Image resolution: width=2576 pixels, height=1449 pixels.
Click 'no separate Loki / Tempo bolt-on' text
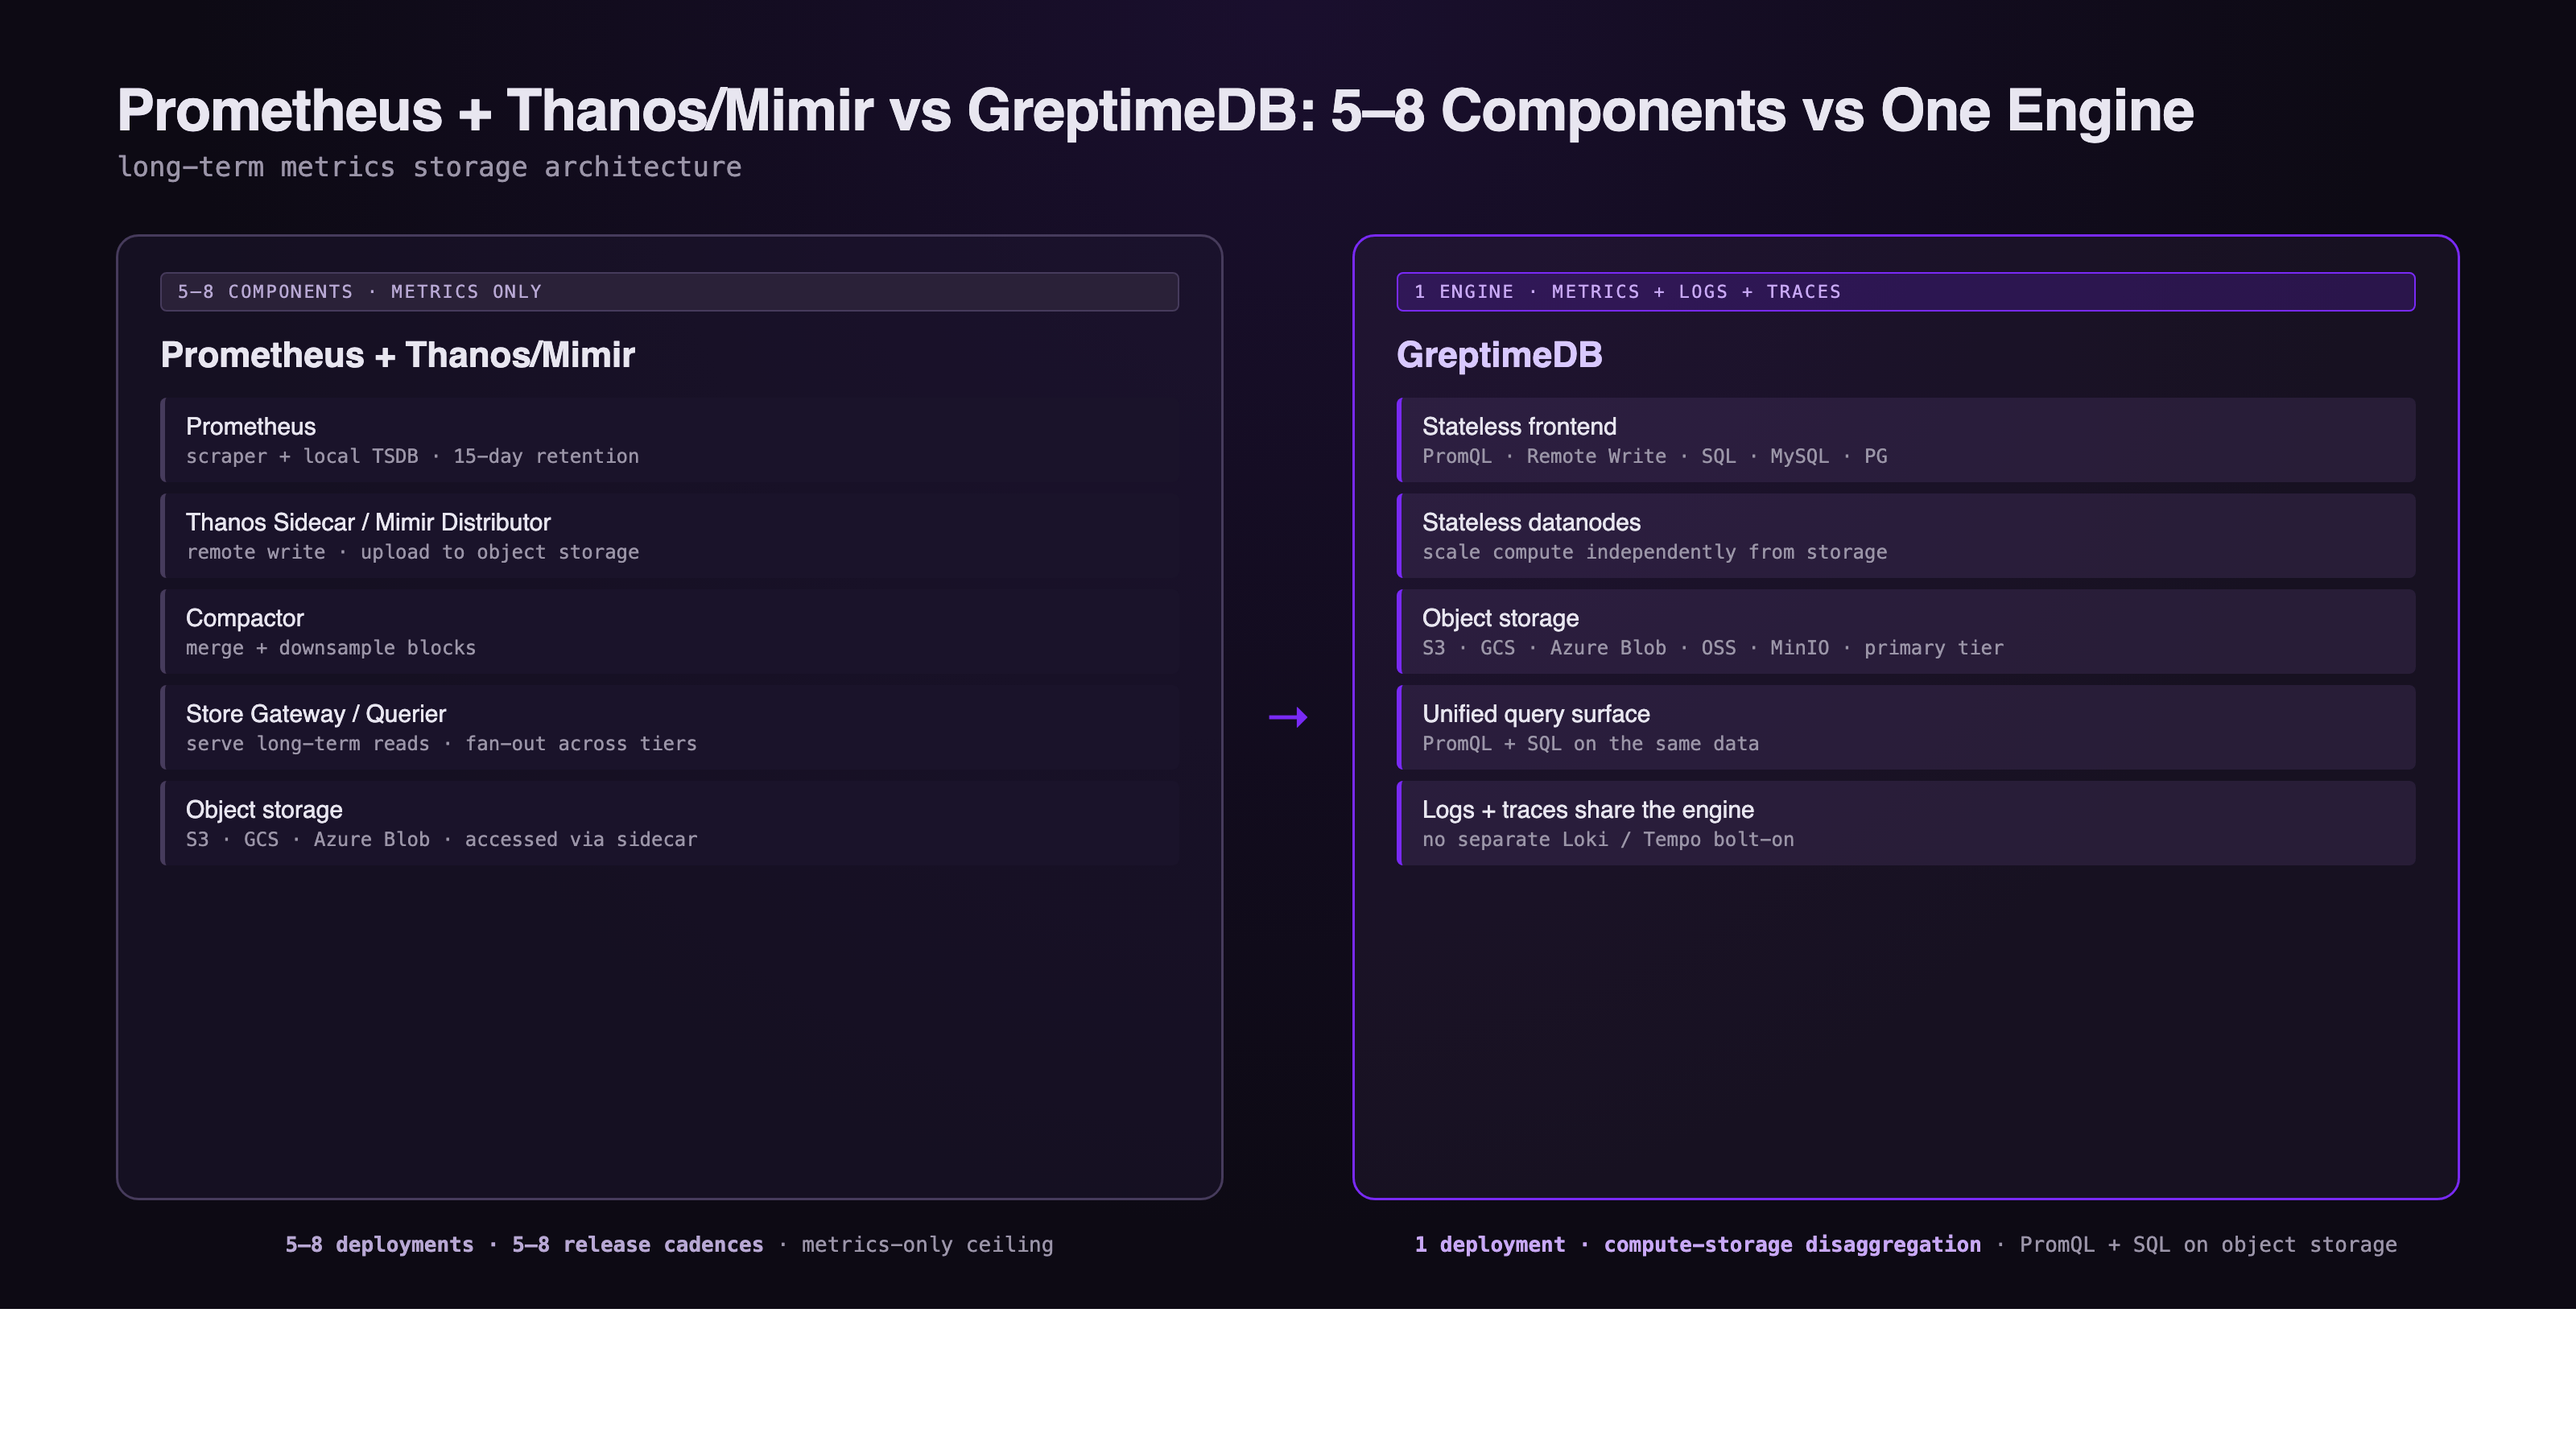point(1608,840)
